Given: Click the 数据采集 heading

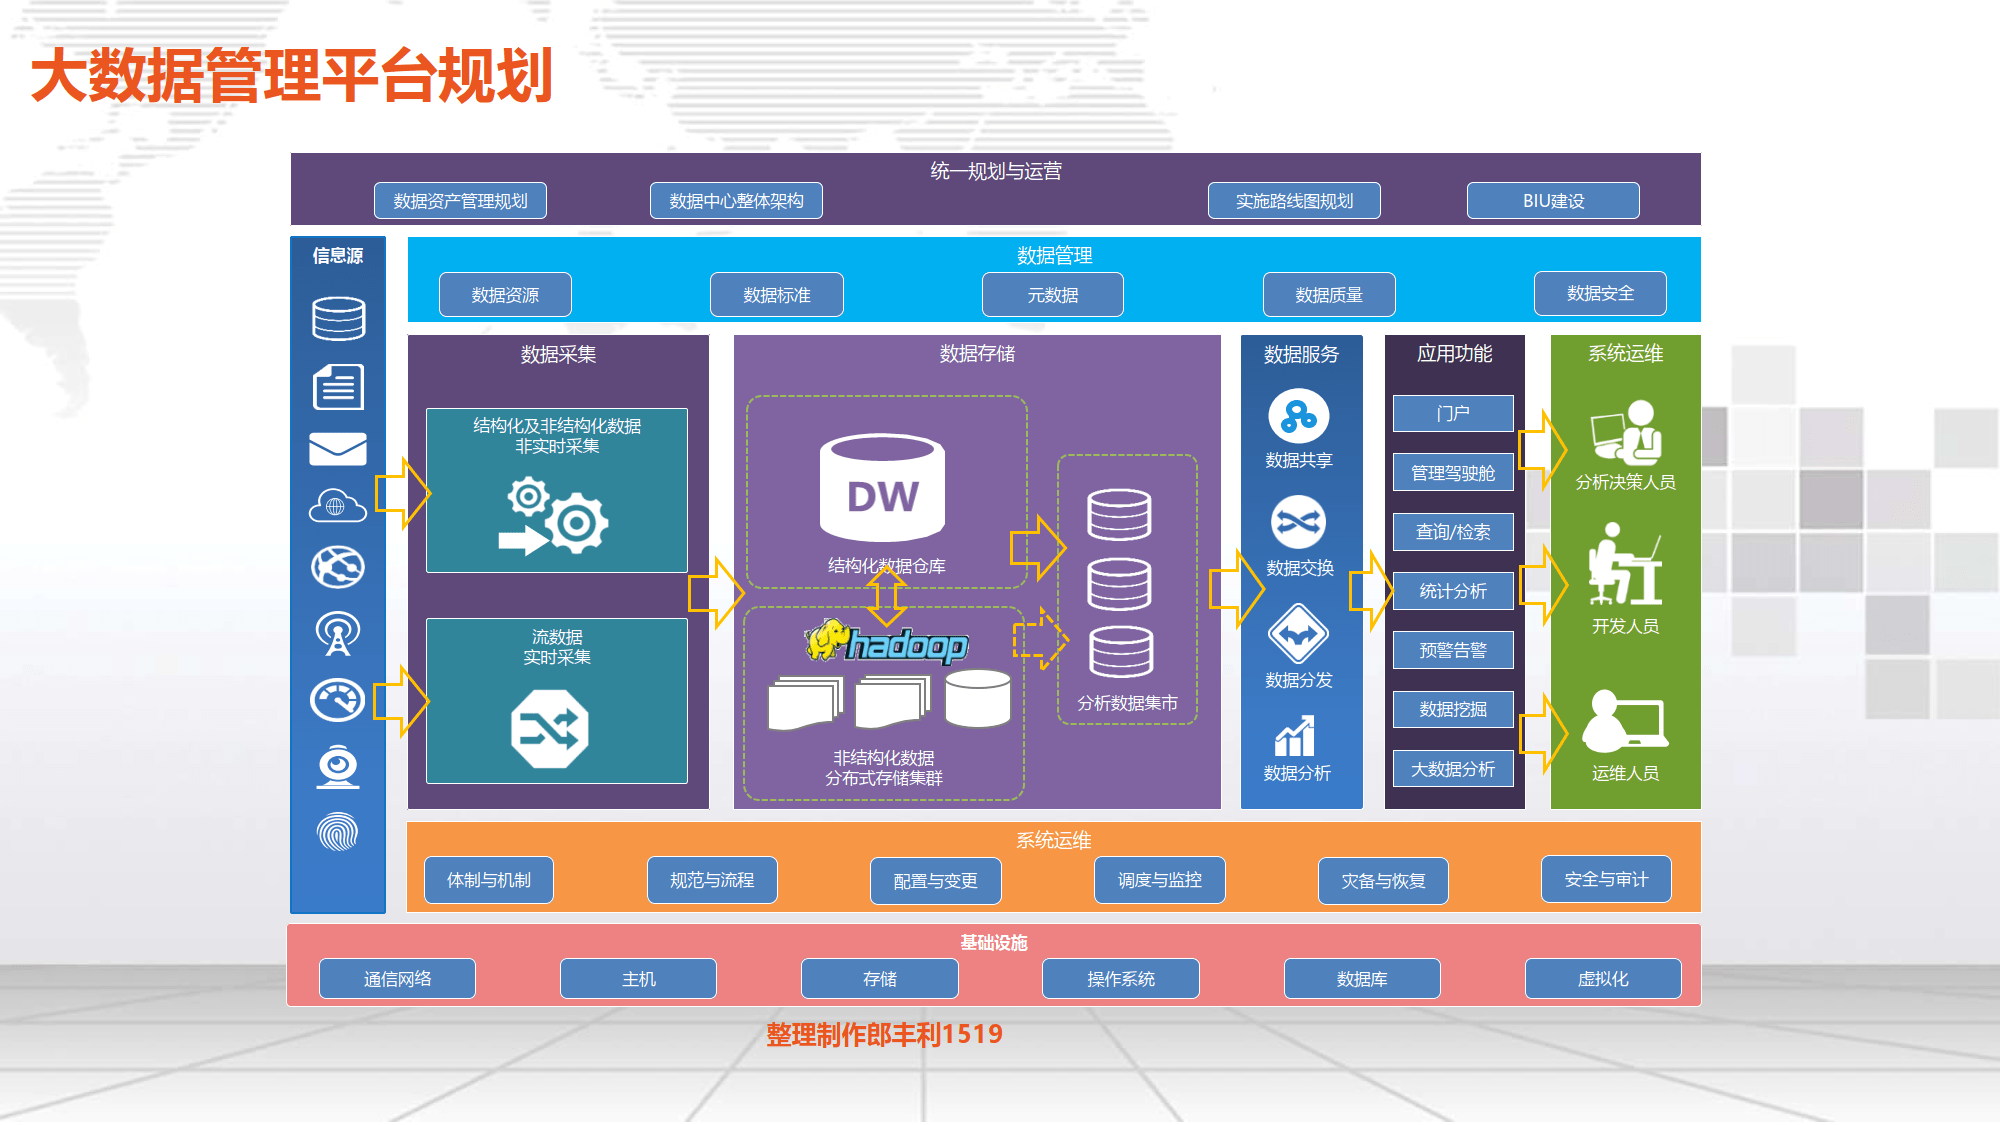Looking at the screenshot, I should pyautogui.click(x=558, y=354).
